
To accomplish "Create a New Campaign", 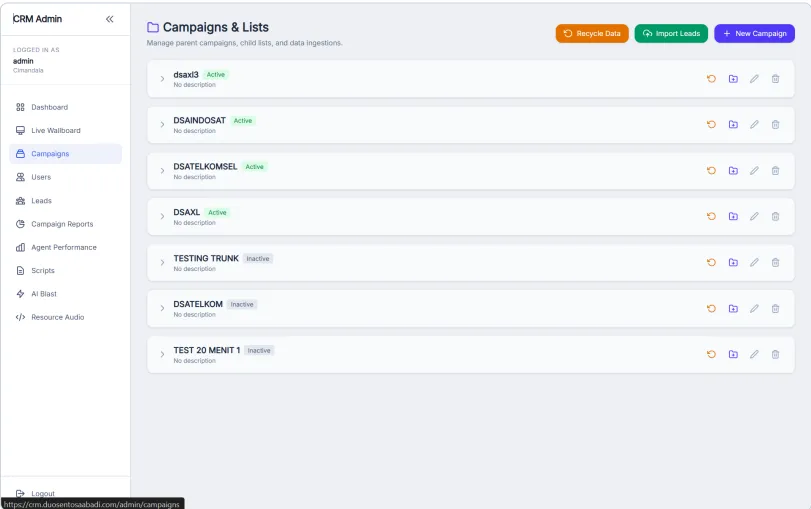I will [754, 34].
